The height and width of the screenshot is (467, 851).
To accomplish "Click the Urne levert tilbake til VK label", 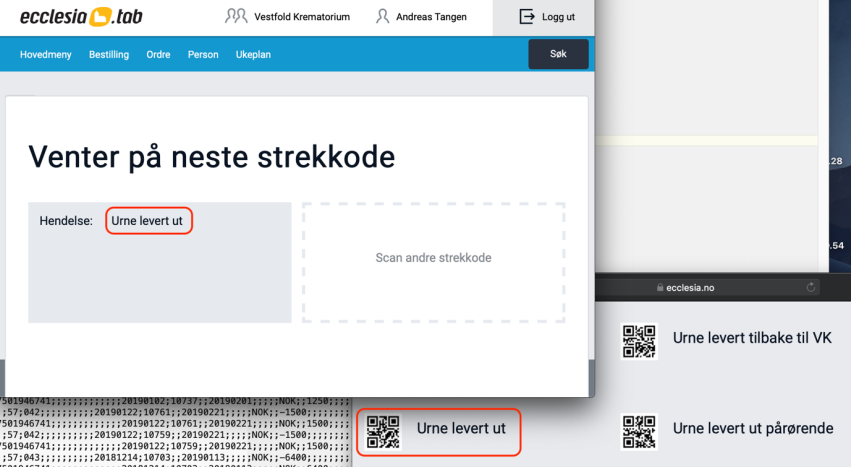I will 752,338.
